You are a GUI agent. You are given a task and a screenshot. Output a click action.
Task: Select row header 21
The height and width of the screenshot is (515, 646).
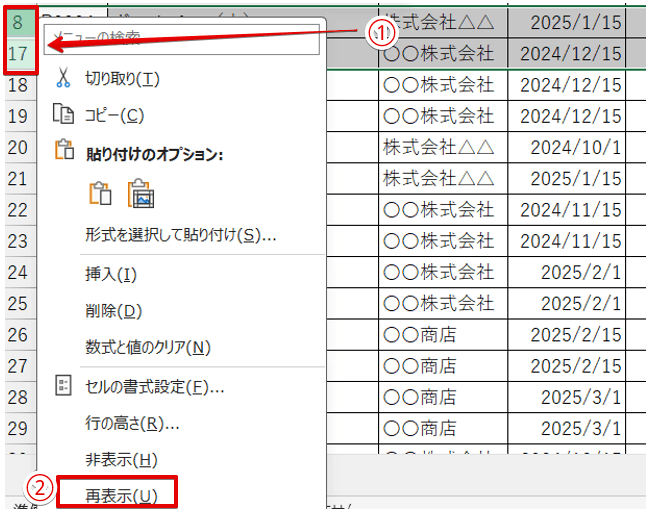coord(21,179)
